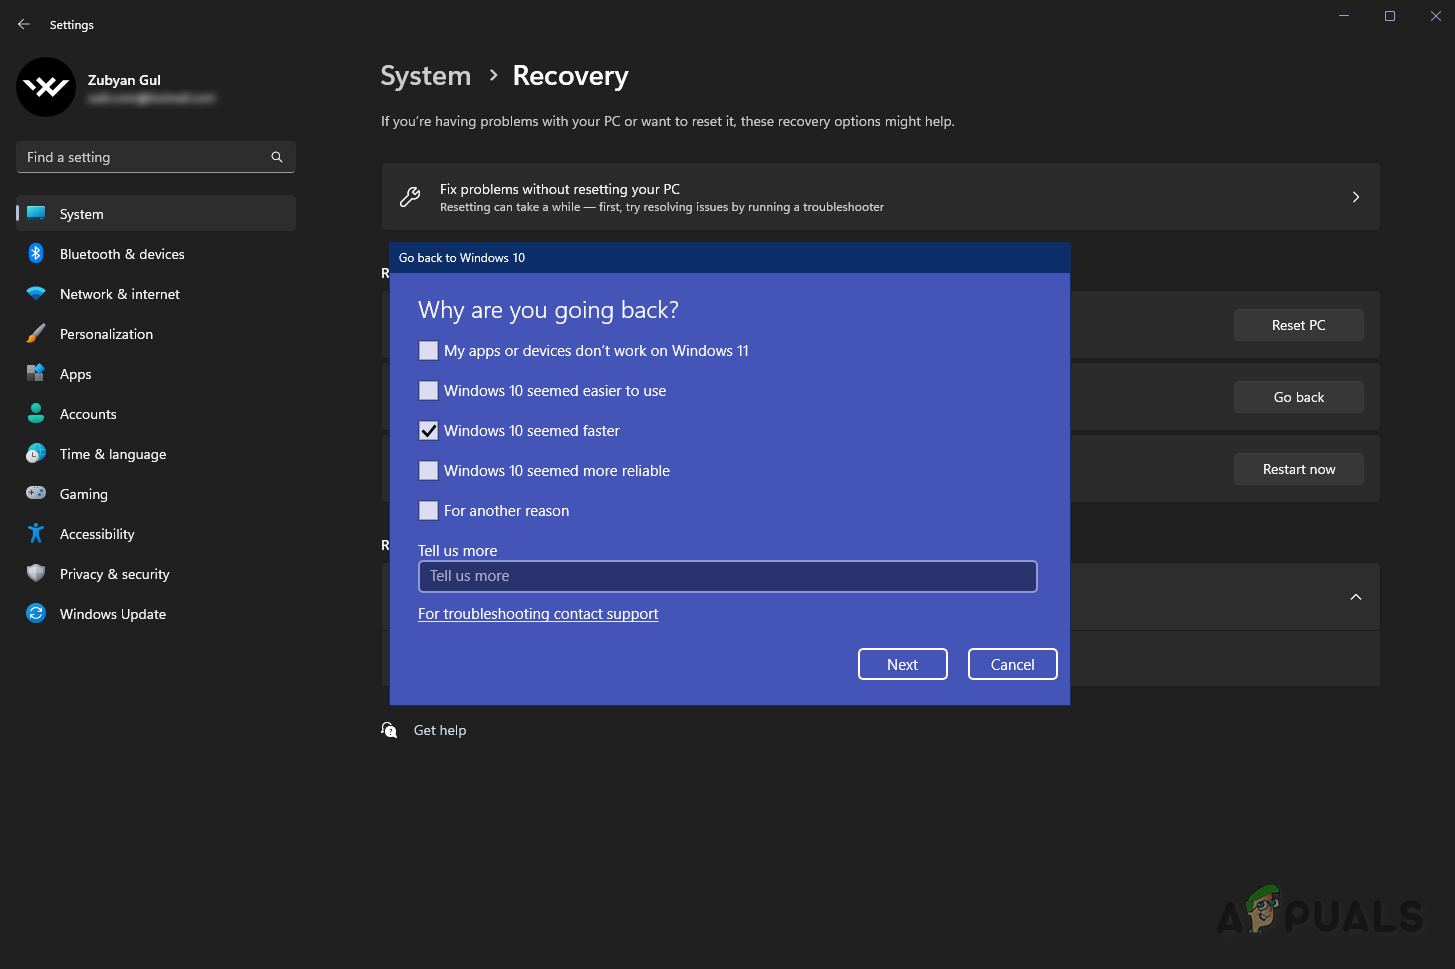This screenshot has height=969, width=1455.
Task: Open Personalization via its paintbrush icon
Action: click(36, 334)
